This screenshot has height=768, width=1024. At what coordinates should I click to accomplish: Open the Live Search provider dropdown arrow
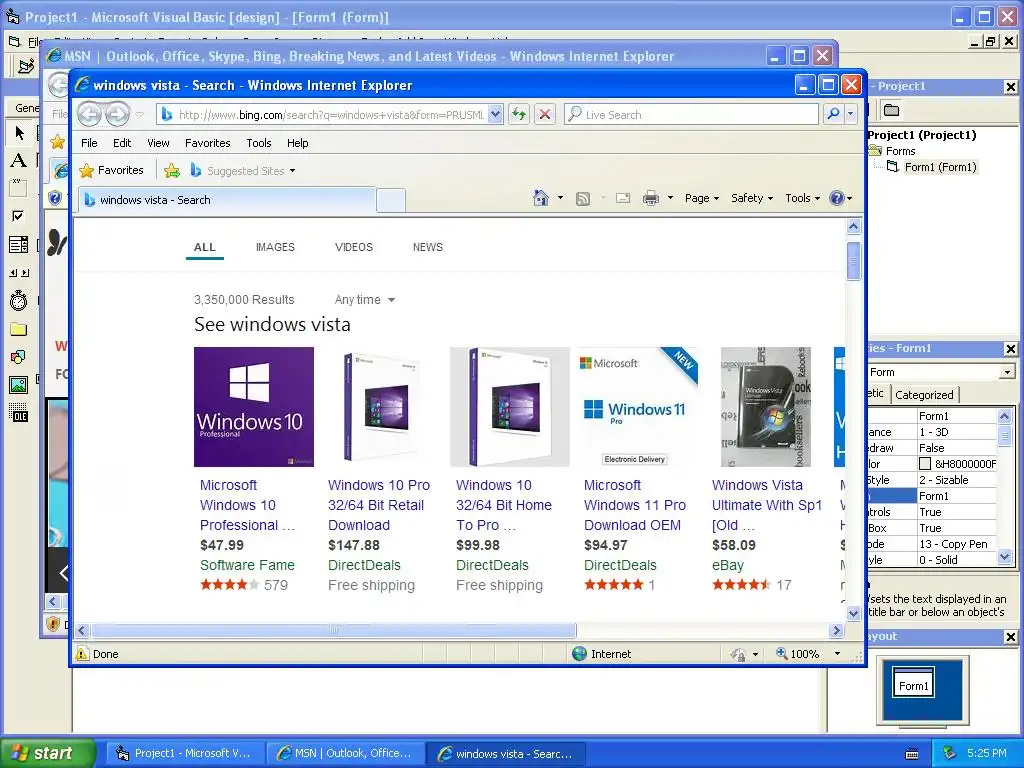(850, 114)
